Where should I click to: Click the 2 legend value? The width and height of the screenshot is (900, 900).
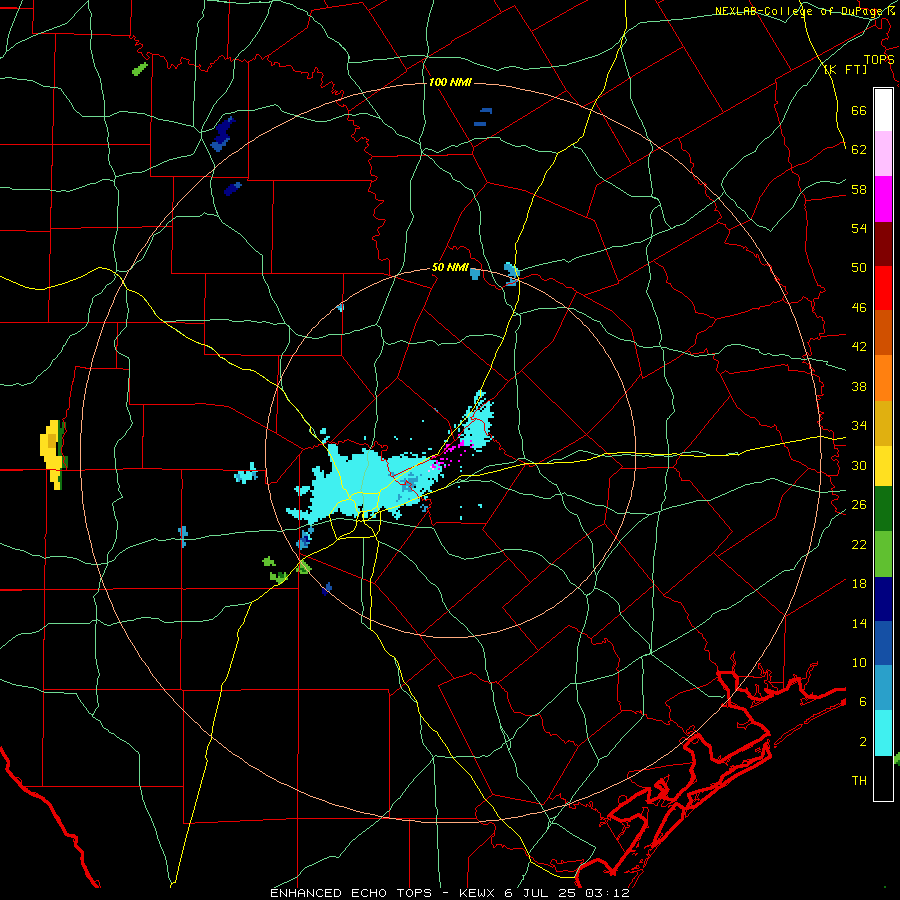[863, 742]
